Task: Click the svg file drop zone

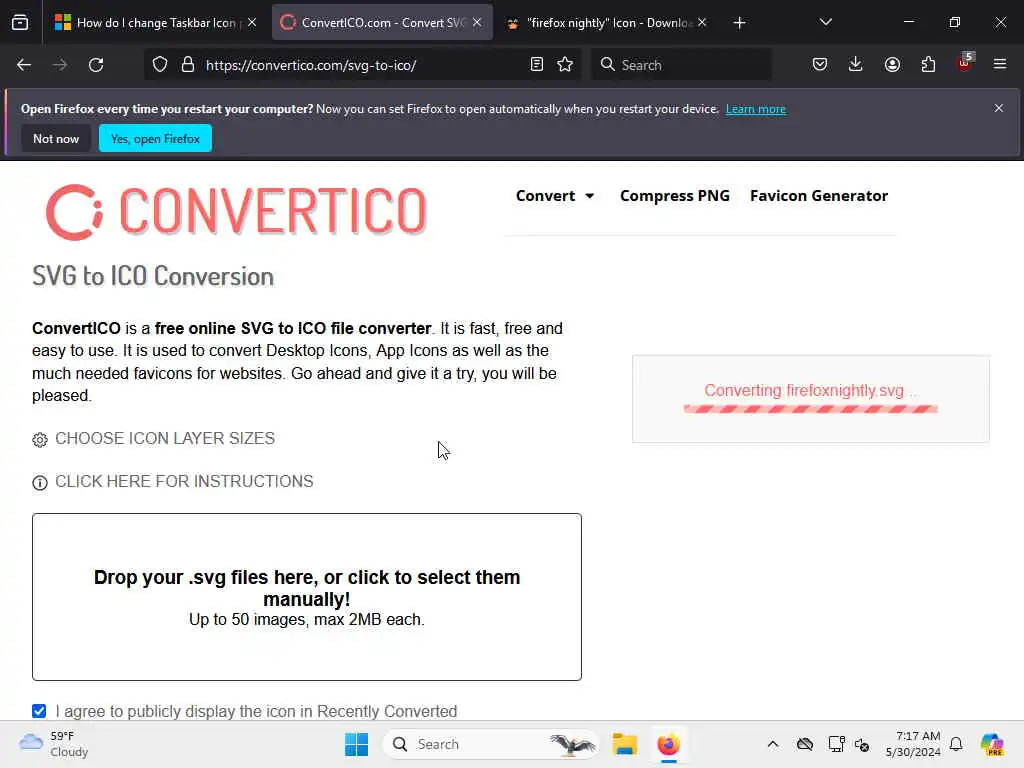Action: click(x=307, y=597)
